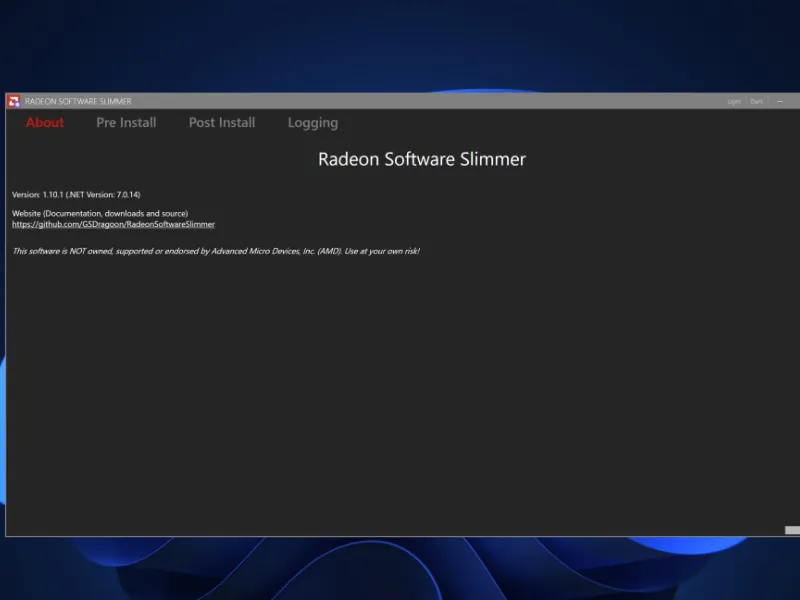800x600 pixels.
Task: Switch to the Dark theme
Action: [756, 102]
